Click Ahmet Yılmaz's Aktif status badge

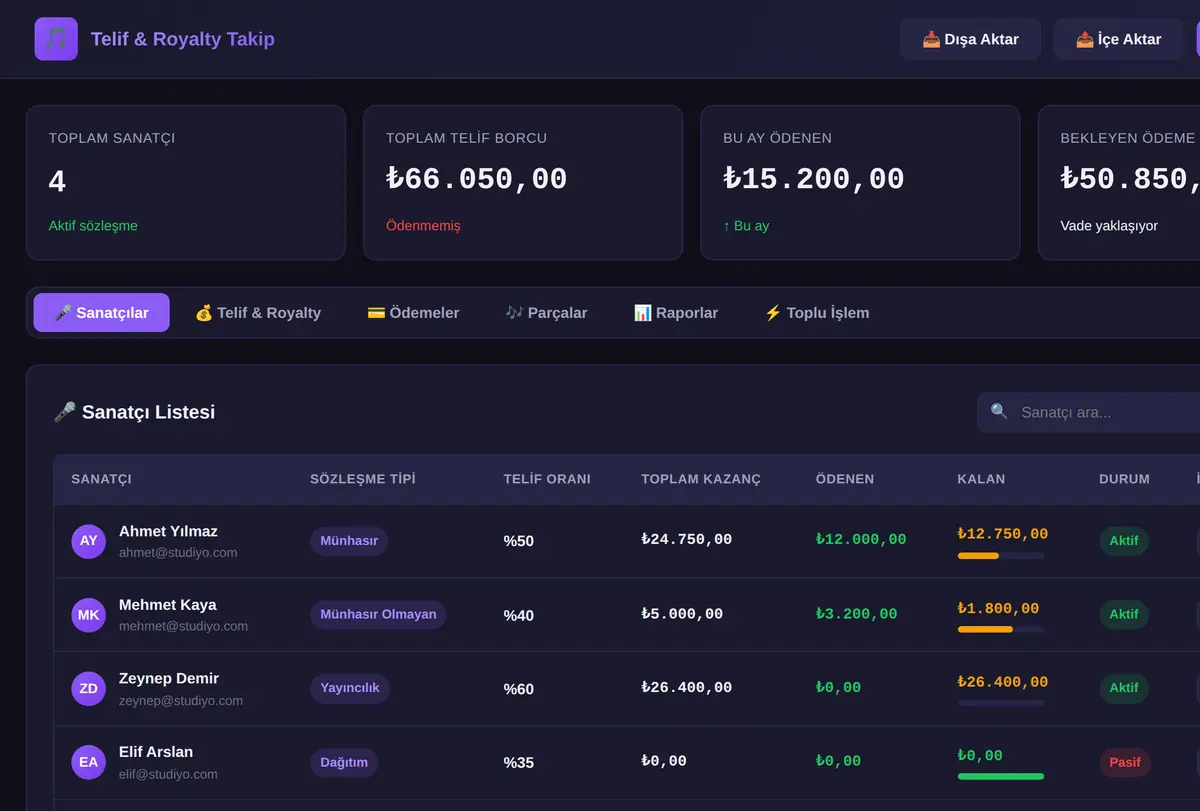[x=1124, y=541]
